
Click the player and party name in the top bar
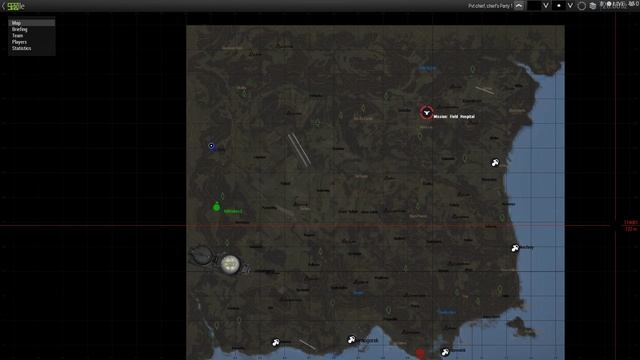click(x=490, y=6)
